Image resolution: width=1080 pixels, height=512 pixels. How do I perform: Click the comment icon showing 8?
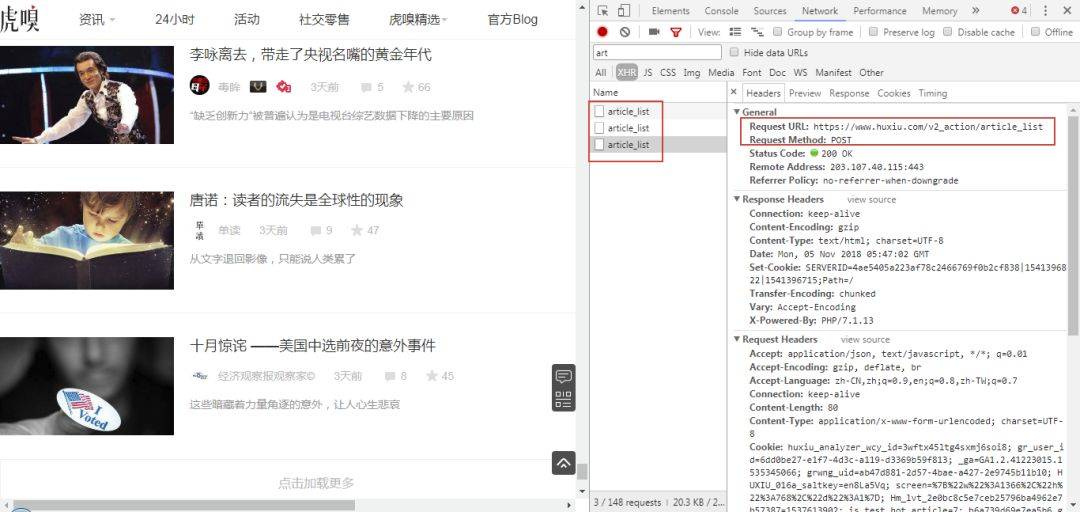pos(390,376)
